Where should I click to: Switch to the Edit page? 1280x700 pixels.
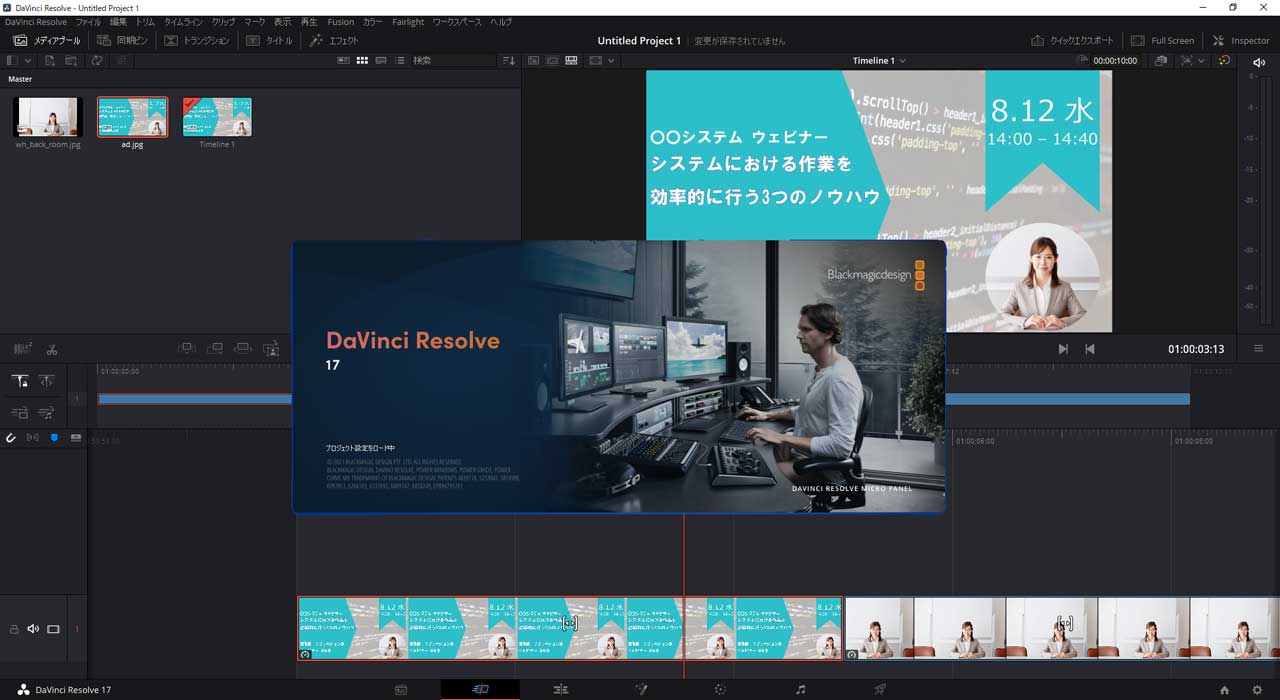(x=560, y=689)
